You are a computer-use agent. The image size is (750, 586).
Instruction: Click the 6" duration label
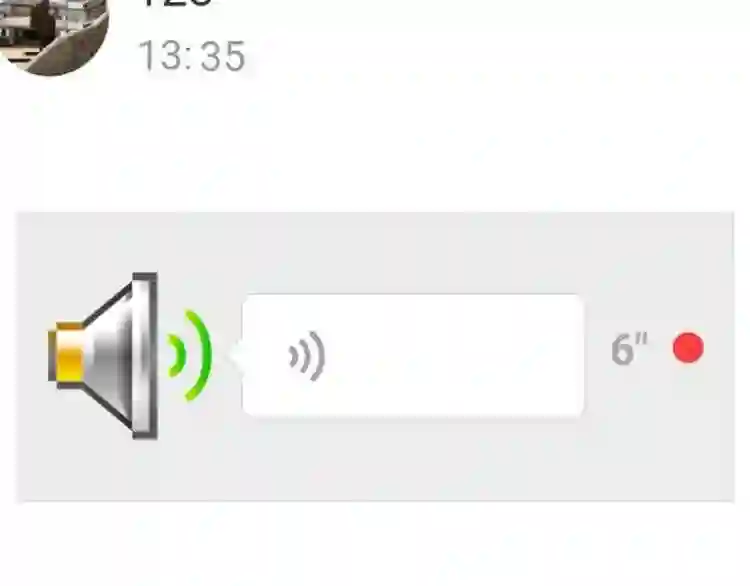629,349
